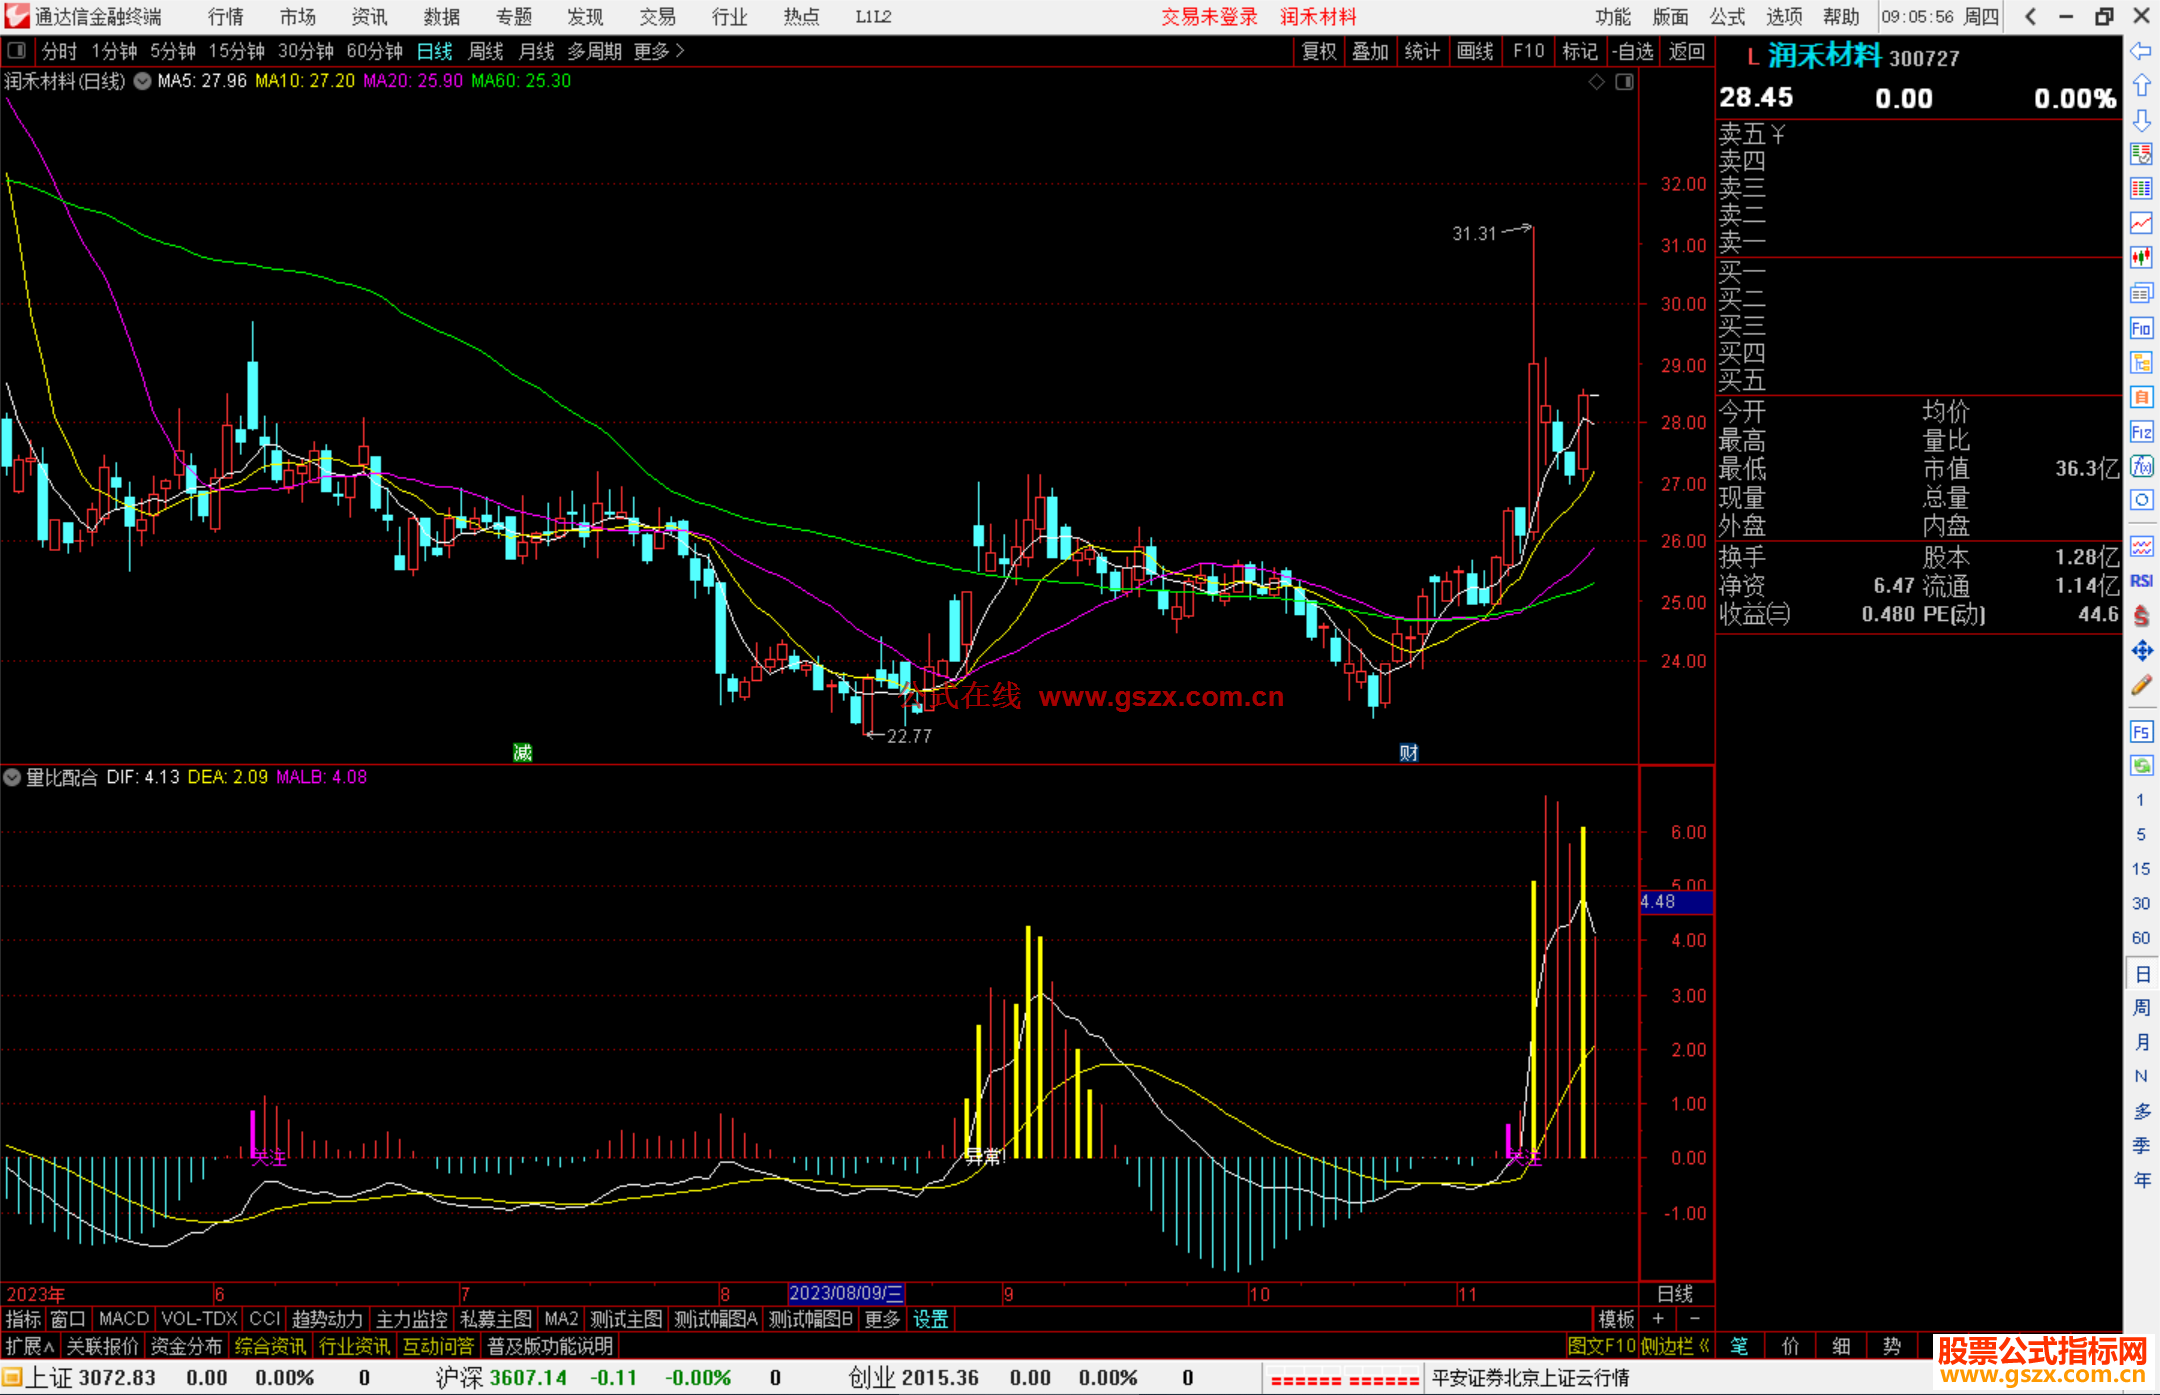Click the MACD indicator button

click(x=124, y=1319)
